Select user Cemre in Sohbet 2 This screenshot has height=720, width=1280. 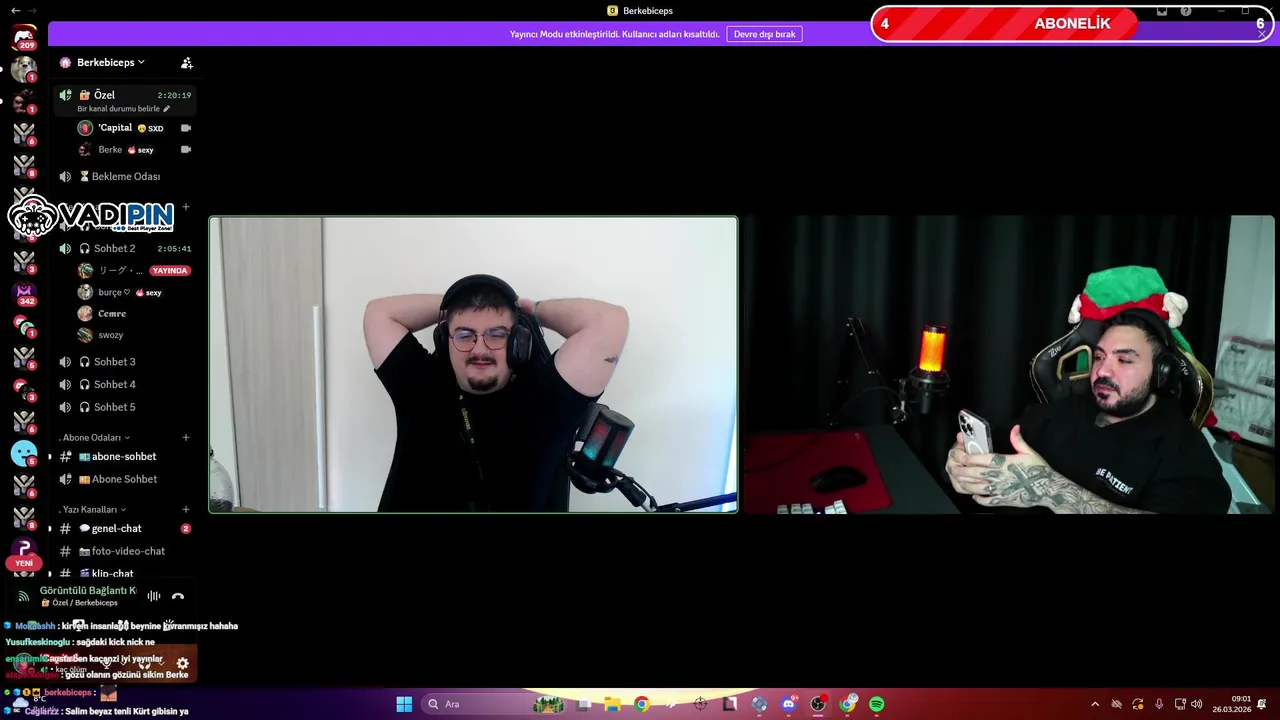[112, 313]
